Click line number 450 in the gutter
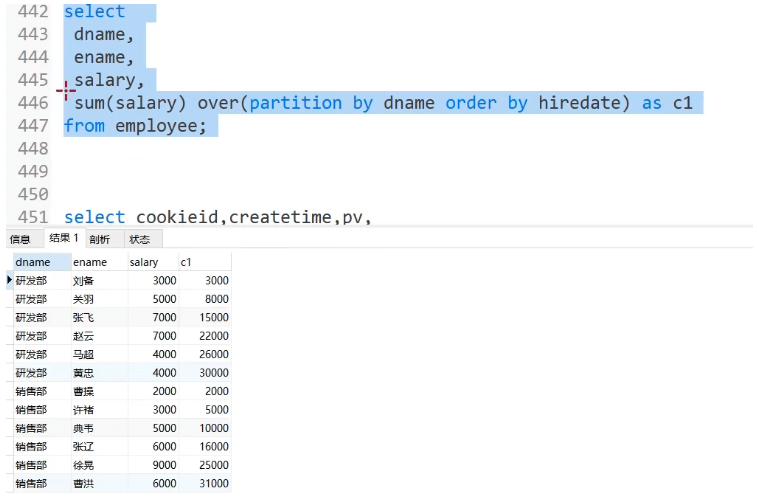Viewport: 757px width, 502px height. pos(33,195)
